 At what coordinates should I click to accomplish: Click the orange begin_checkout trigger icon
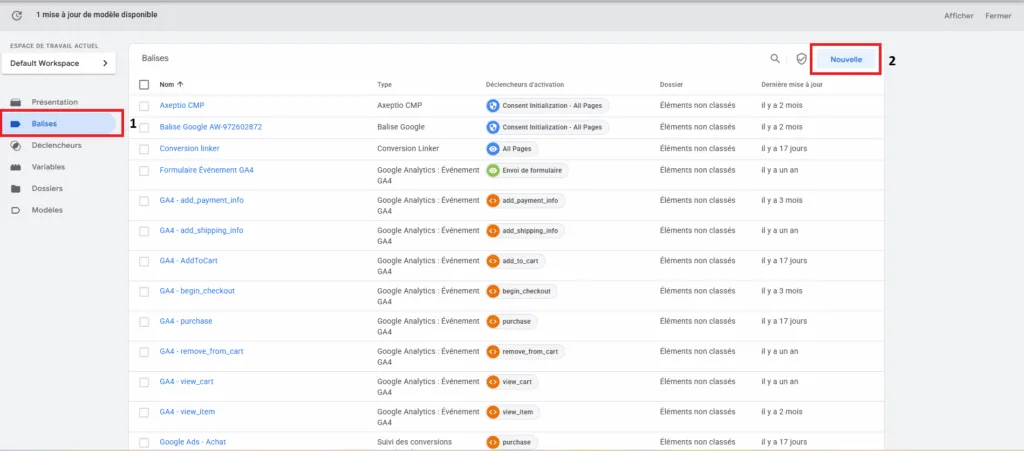point(493,291)
